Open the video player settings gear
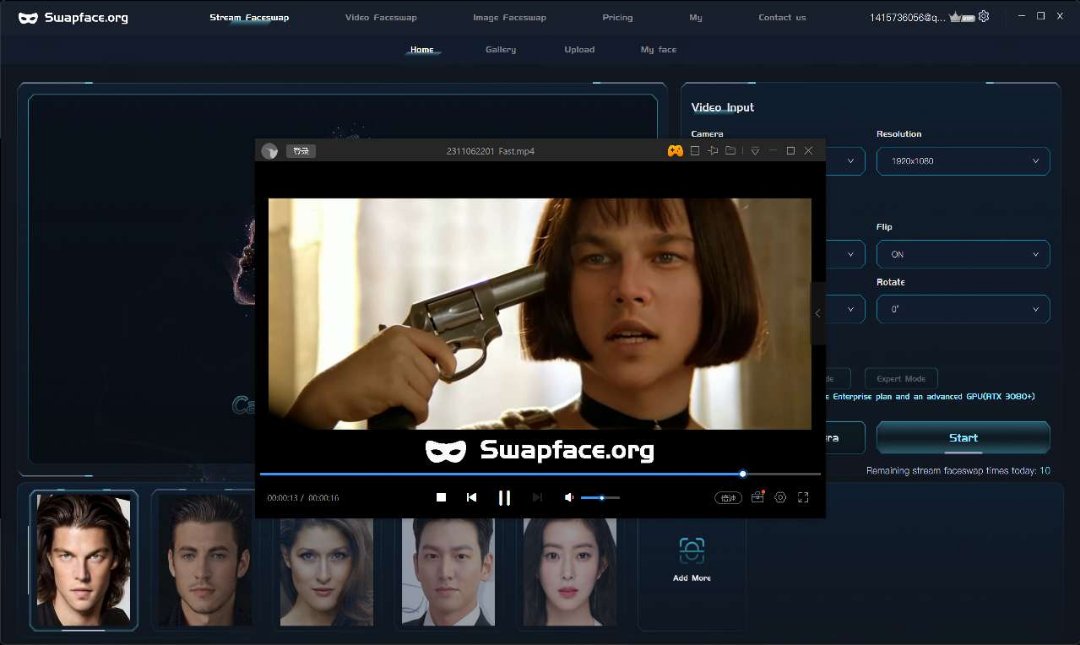This screenshot has height=645, width=1080. point(781,497)
